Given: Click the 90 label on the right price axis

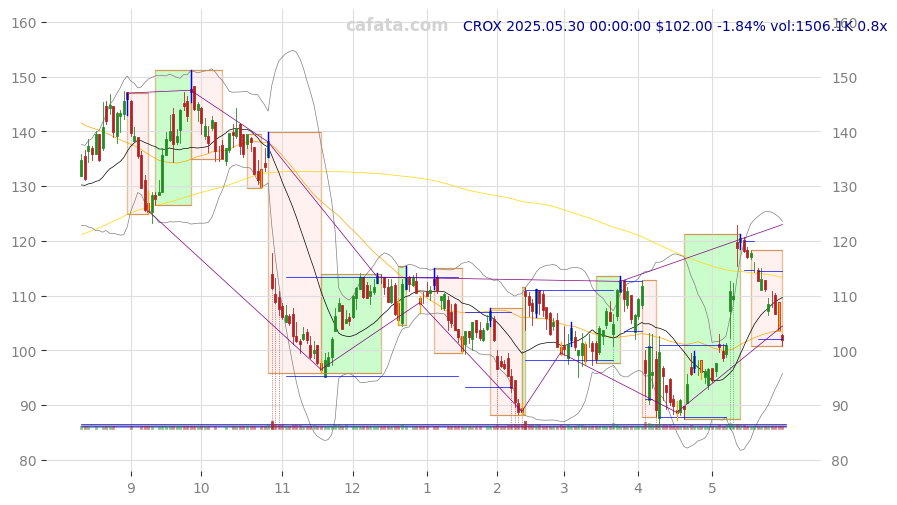Looking at the screenshot, I should 840,407.
